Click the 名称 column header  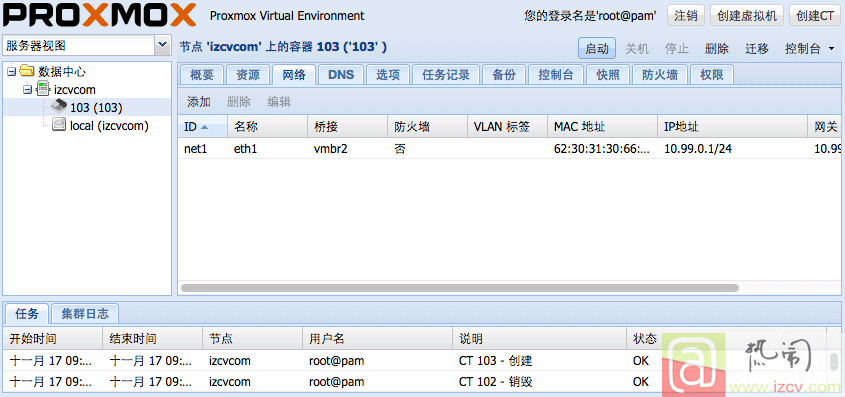click(267, 127)
